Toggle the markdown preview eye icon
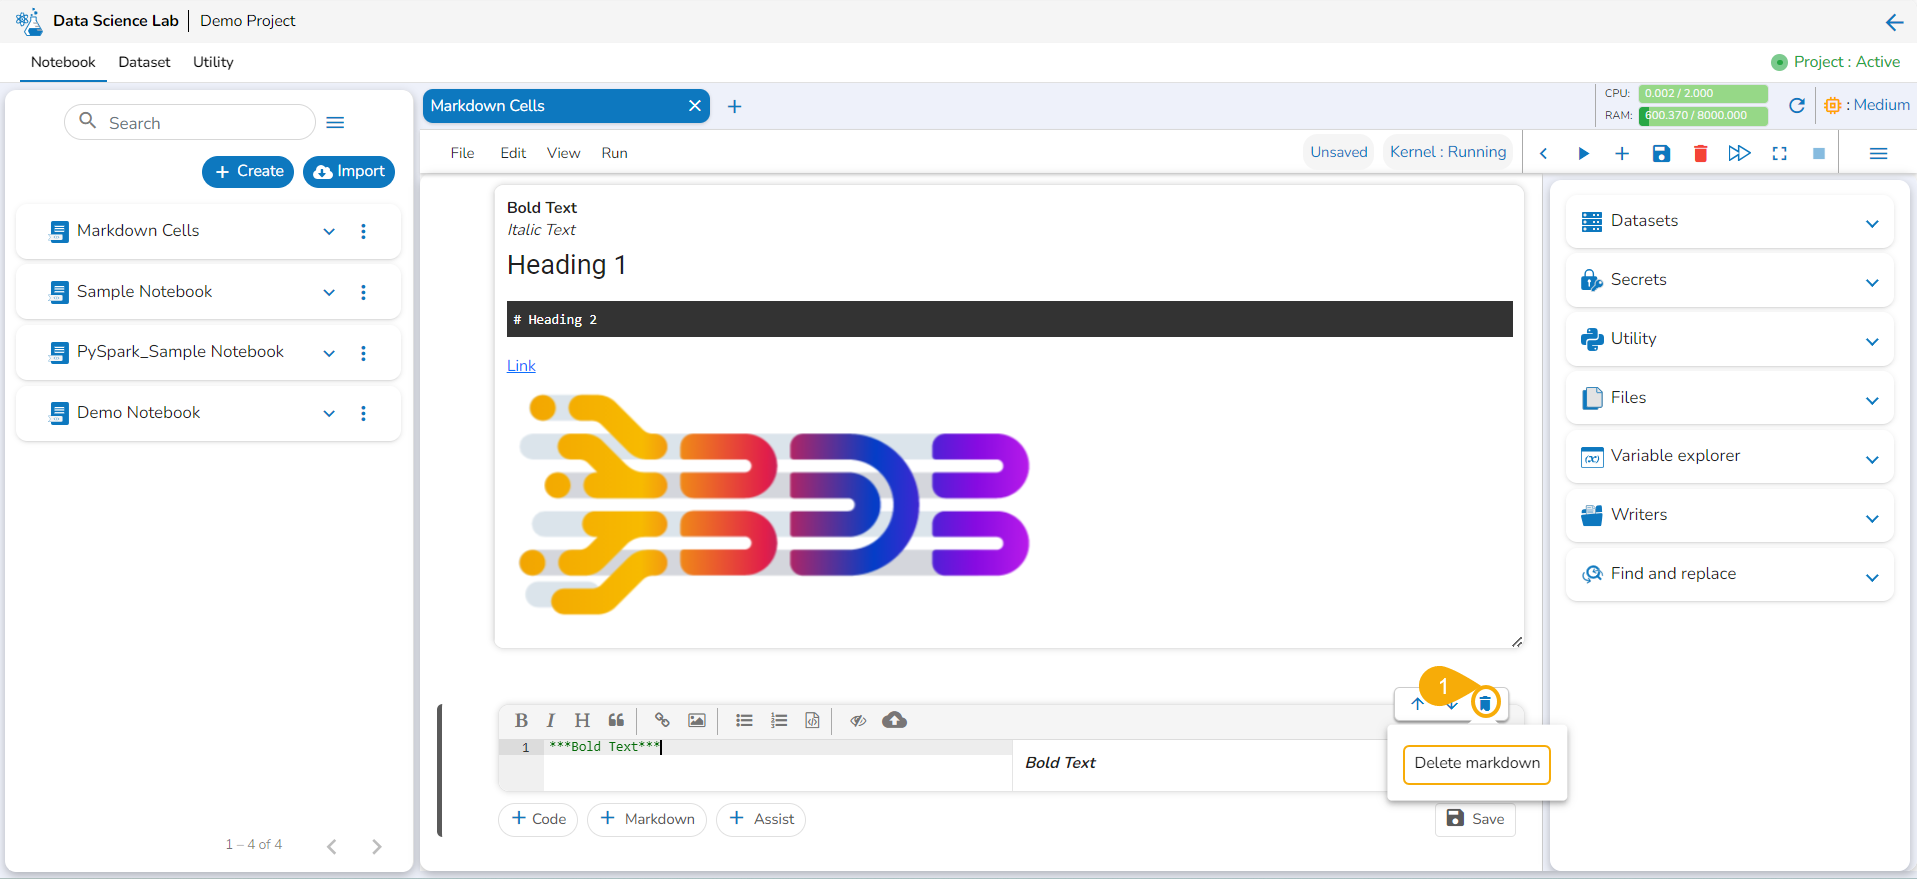The image size is (1917, 879). 858,720
